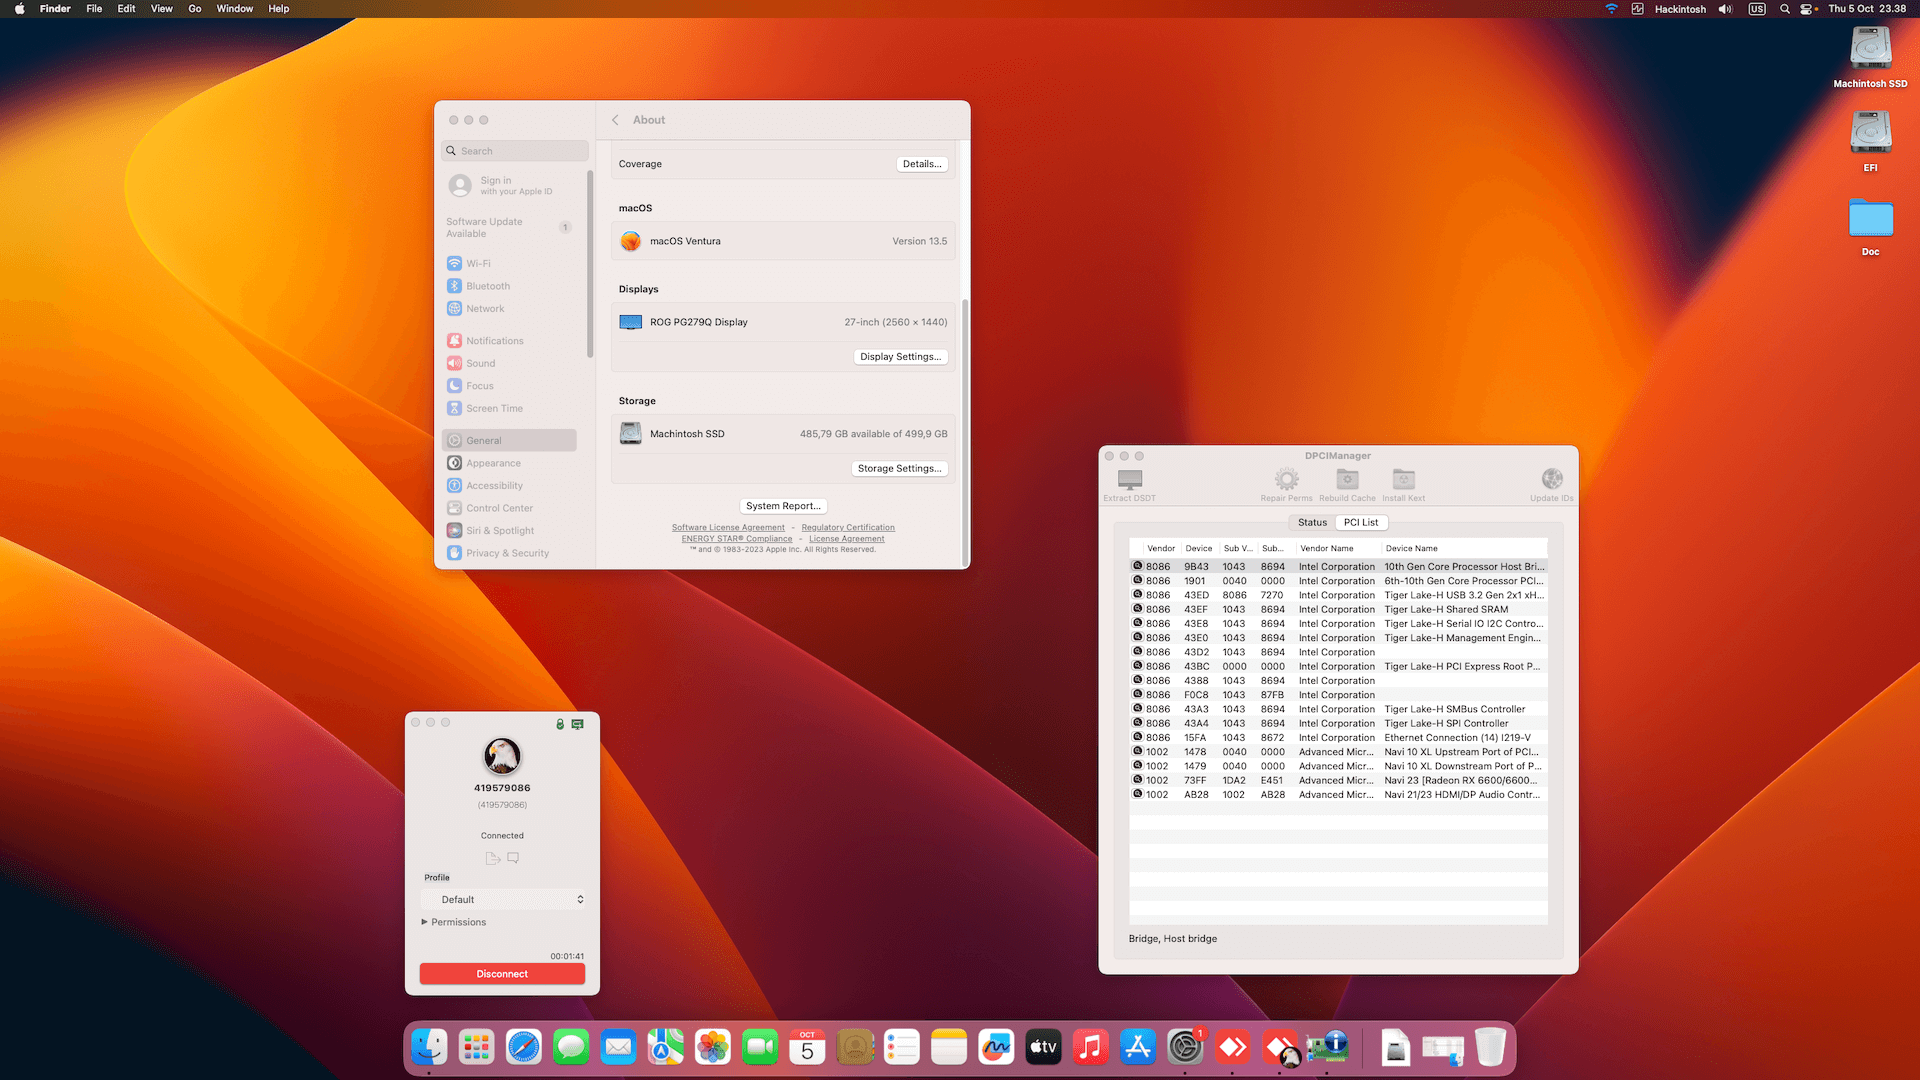The image size is (1920, 1080).
Task: Click the Vendor Name column header
Action: click(1327, 548)
